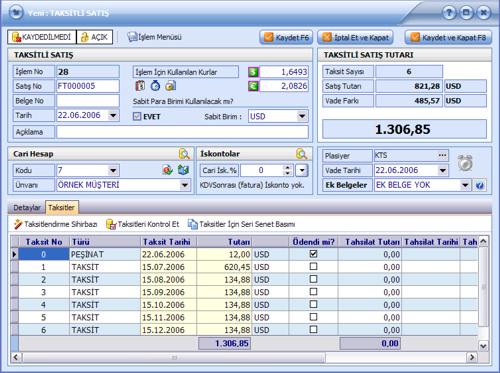The width and height of the screenshot is (500, 373).
Task: Expand the Ünvanı customer dropdown
Action: pos(184,185)
